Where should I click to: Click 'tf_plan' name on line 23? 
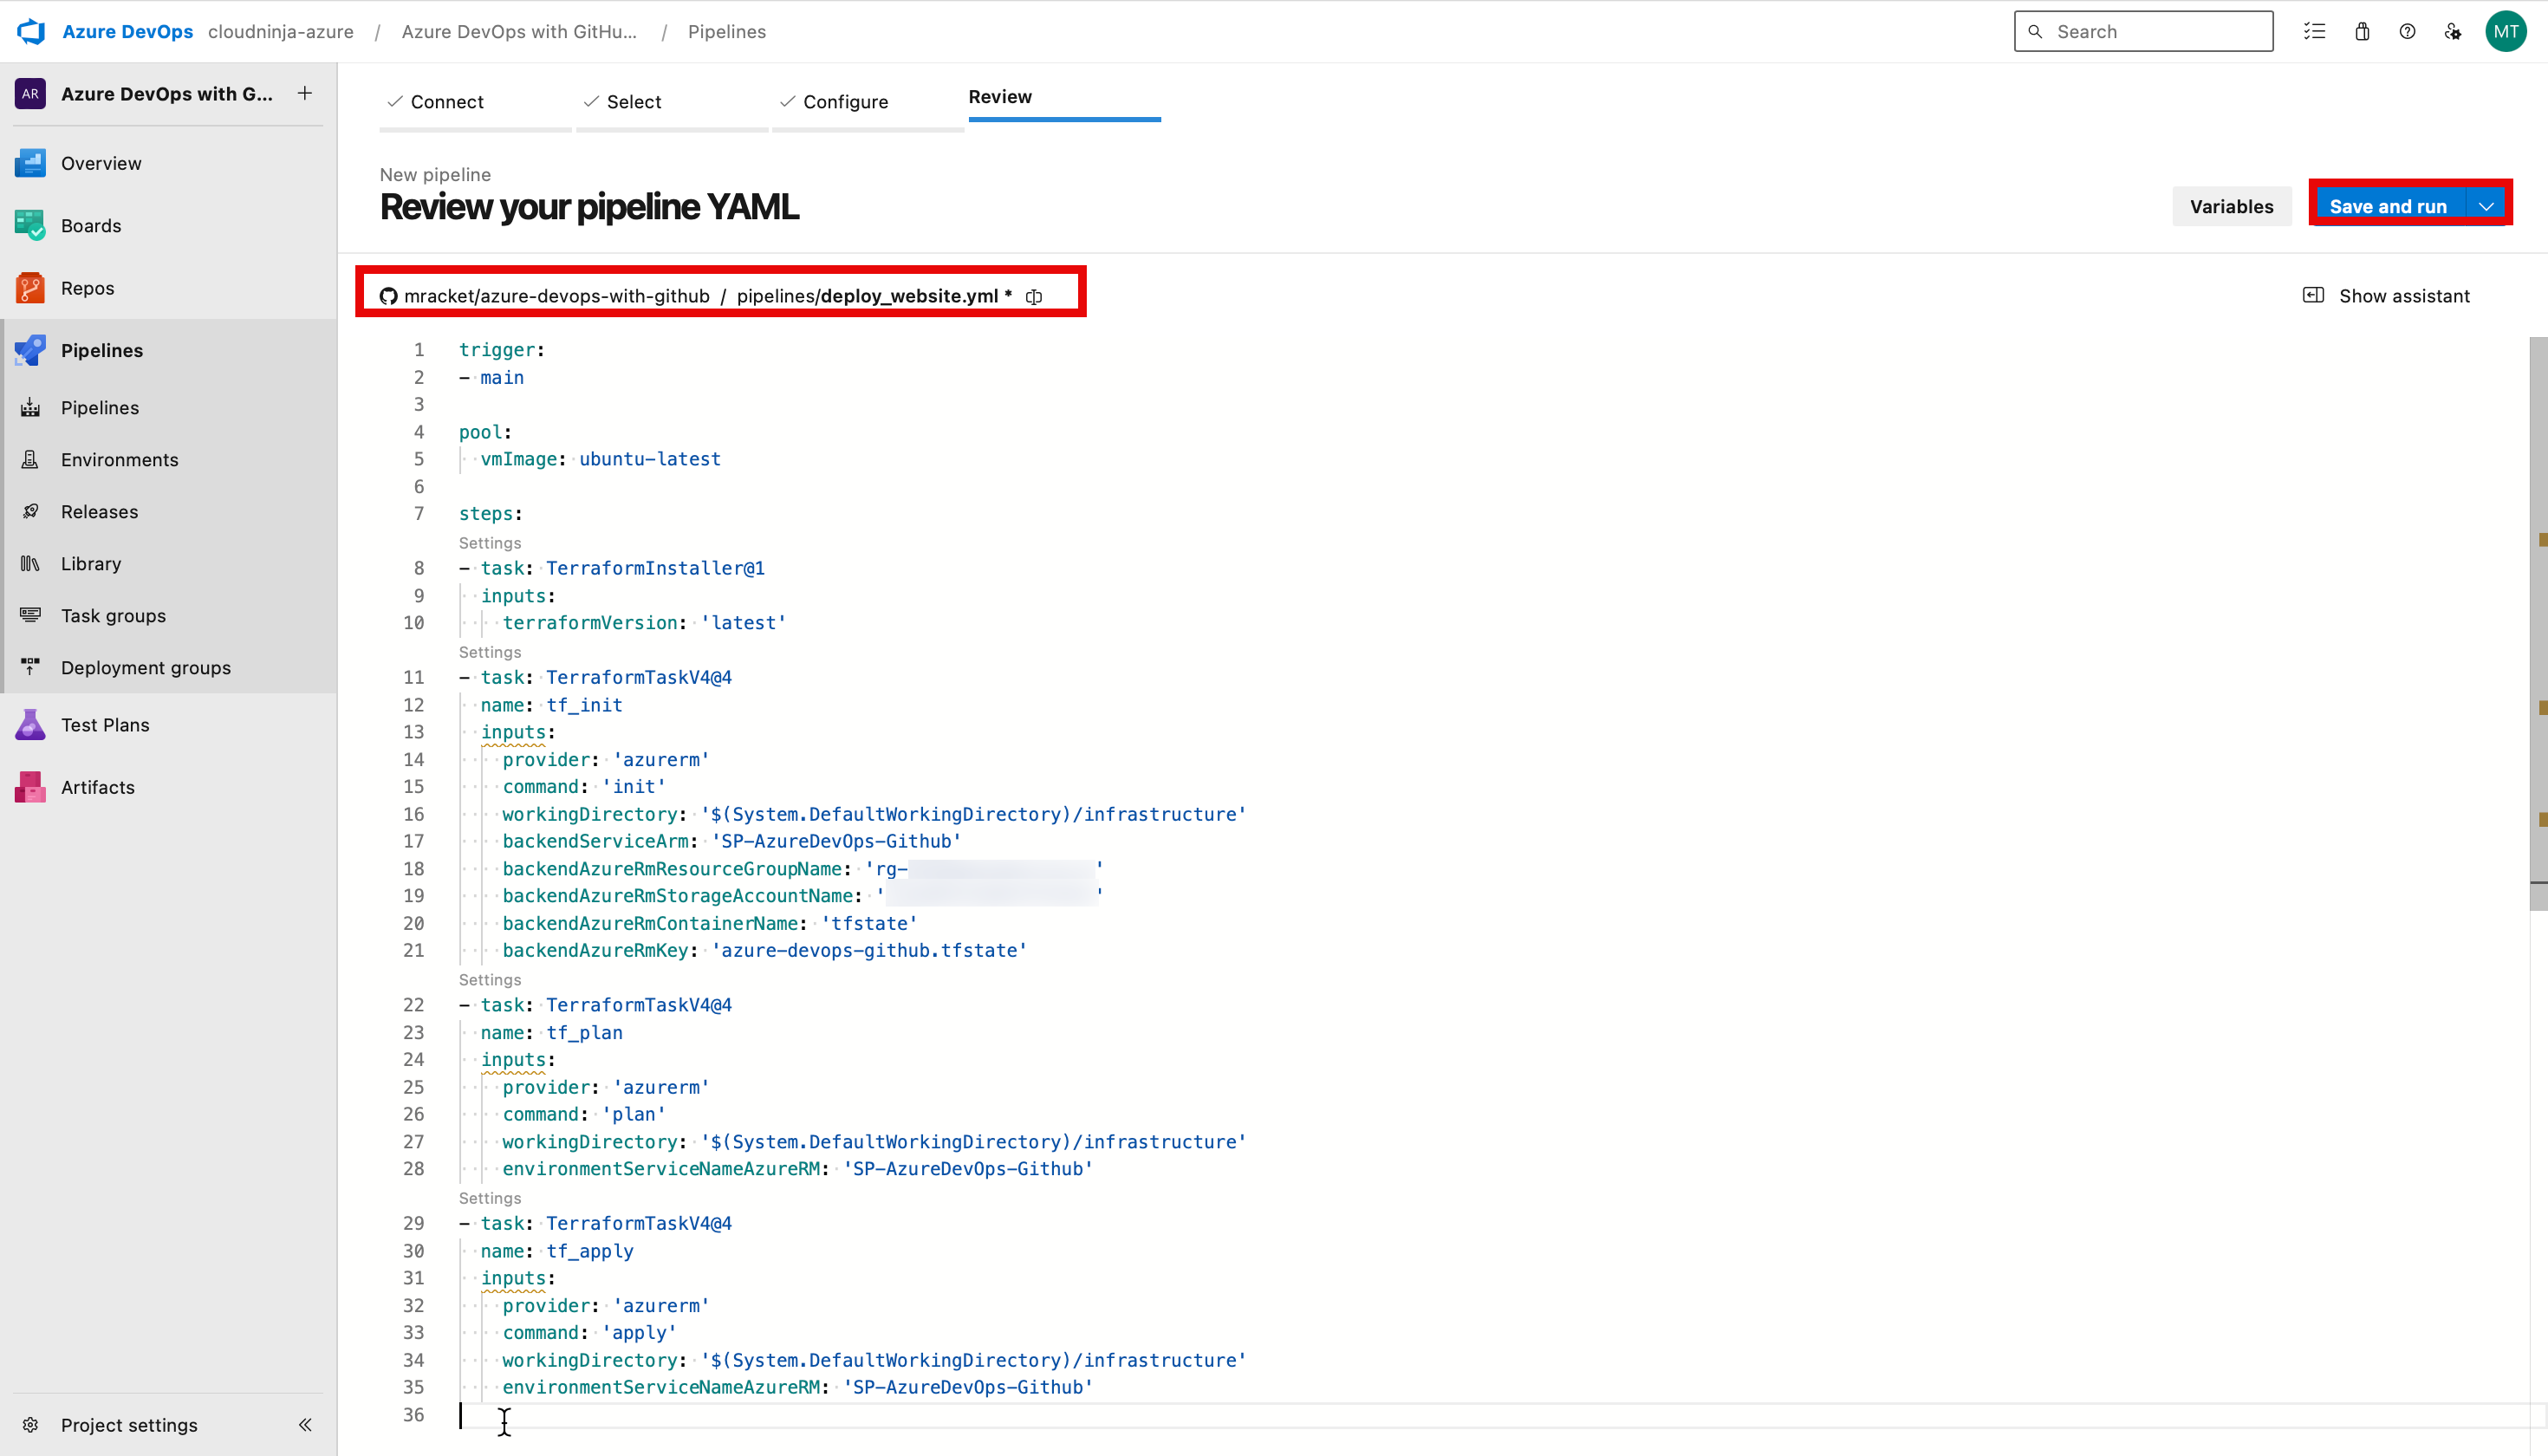pos(584,1033)
